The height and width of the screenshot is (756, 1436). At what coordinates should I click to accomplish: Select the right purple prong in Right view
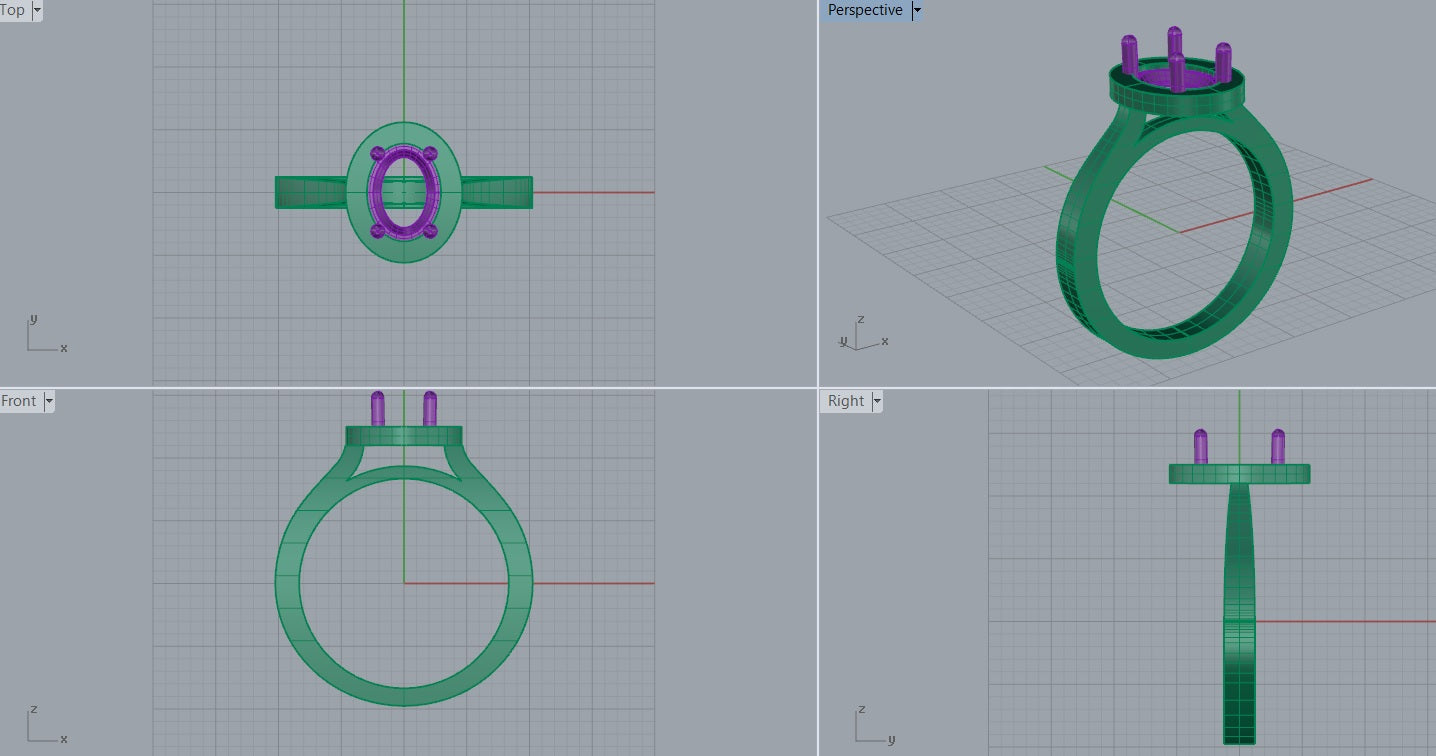[x=1278, y=446]
